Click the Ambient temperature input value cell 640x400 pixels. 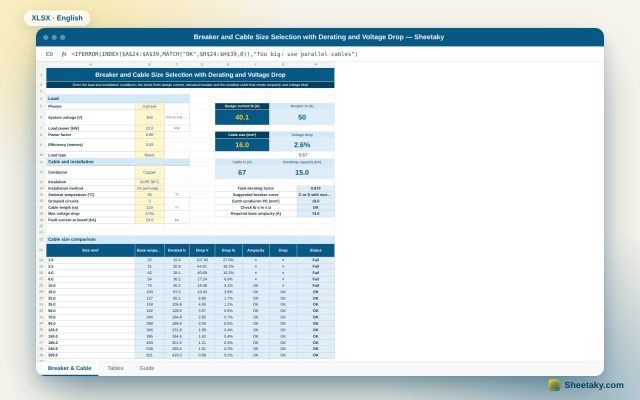(x=149, y=195)
